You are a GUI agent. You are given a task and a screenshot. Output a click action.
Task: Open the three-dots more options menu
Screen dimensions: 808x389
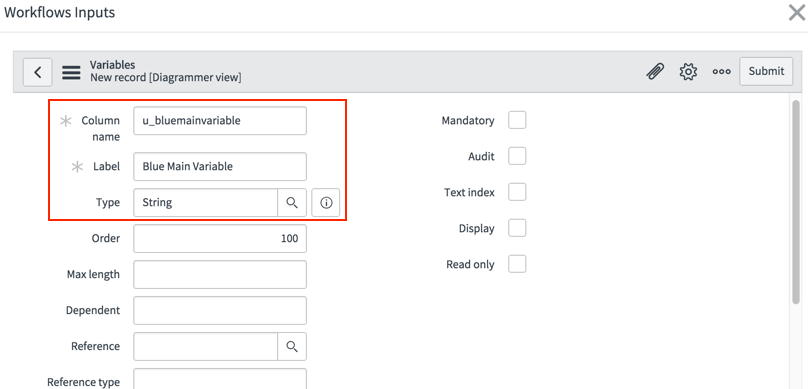(x=721, y=72)
